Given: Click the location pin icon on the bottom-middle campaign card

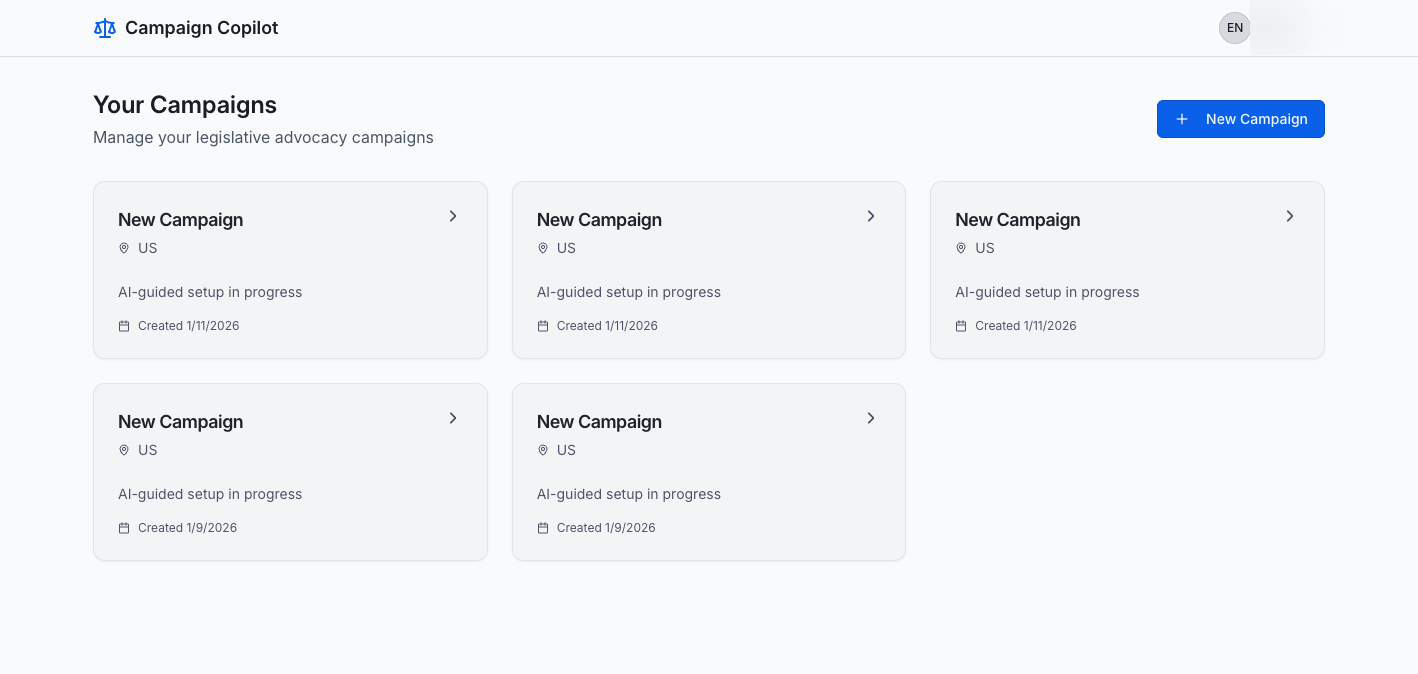Looking at the screenshot, I should coord(543,450).
